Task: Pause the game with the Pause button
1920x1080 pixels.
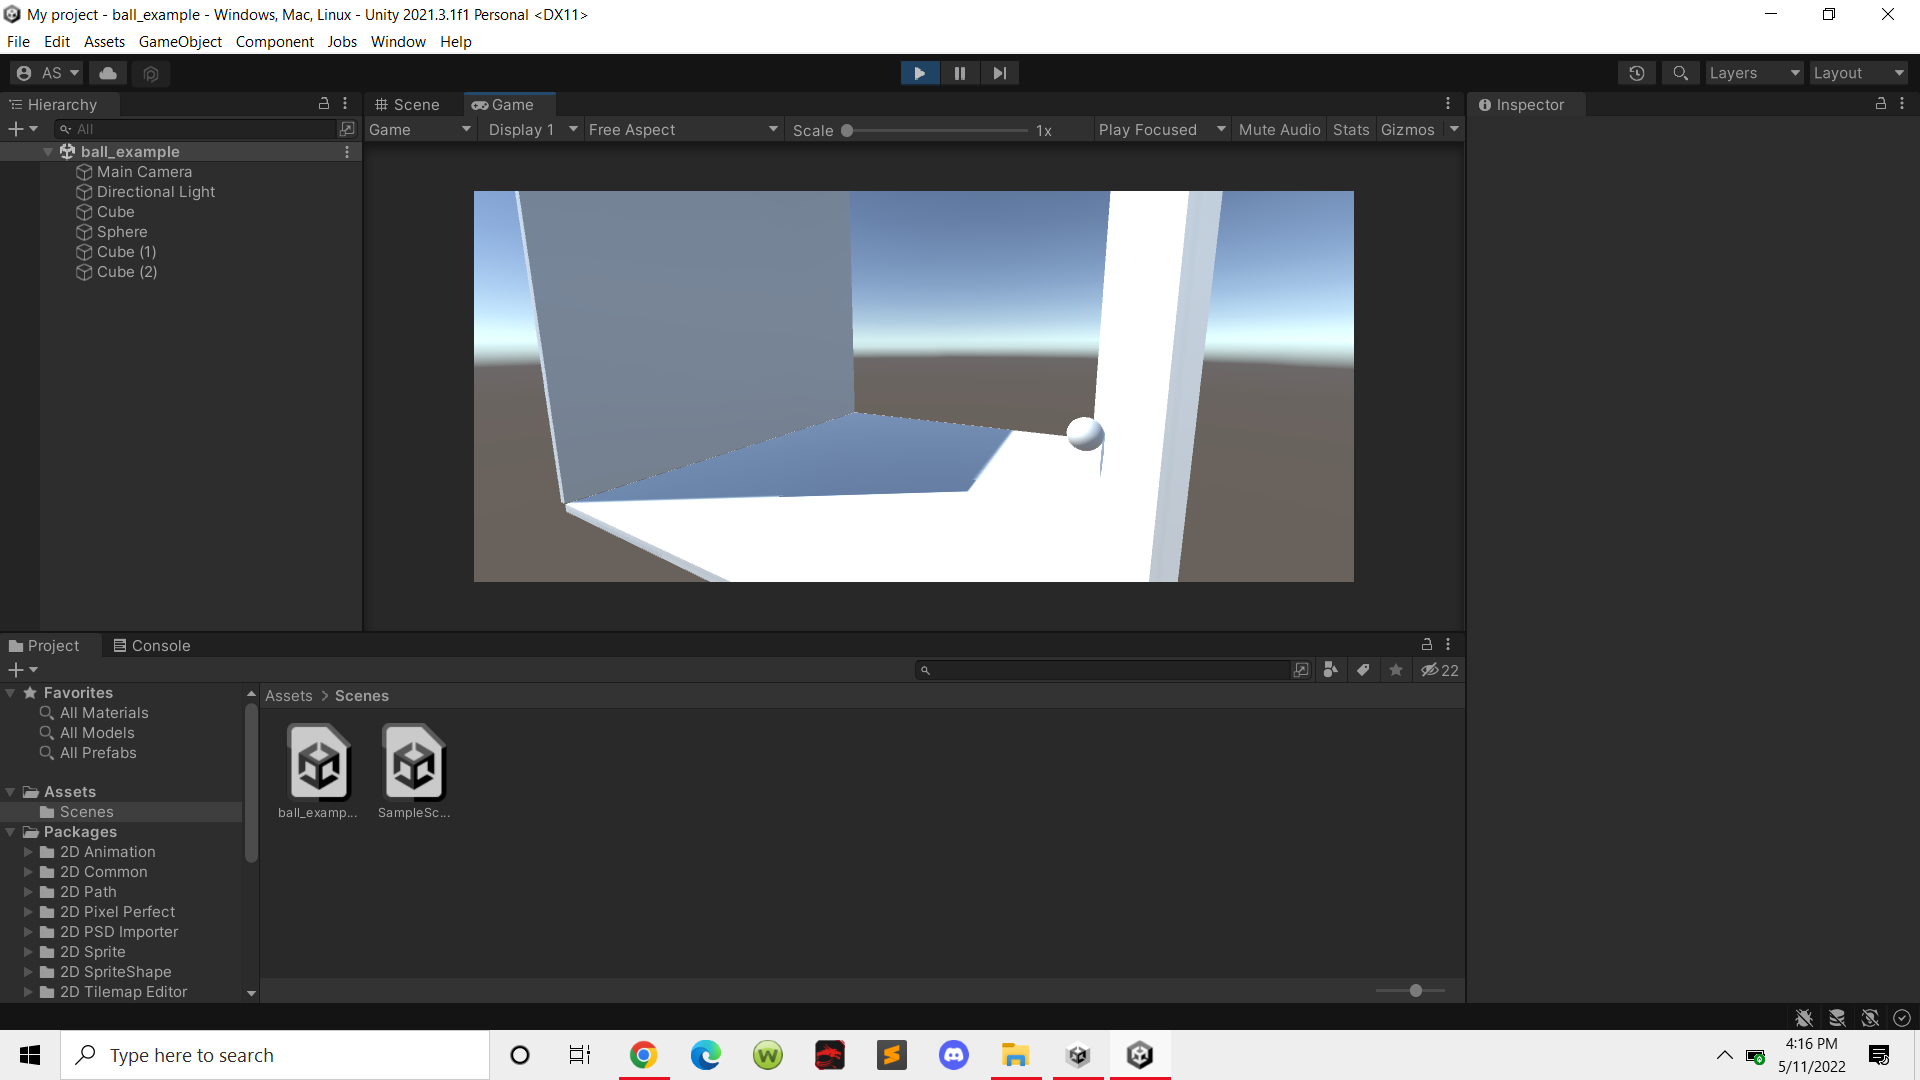Action: tap(960, 73)
